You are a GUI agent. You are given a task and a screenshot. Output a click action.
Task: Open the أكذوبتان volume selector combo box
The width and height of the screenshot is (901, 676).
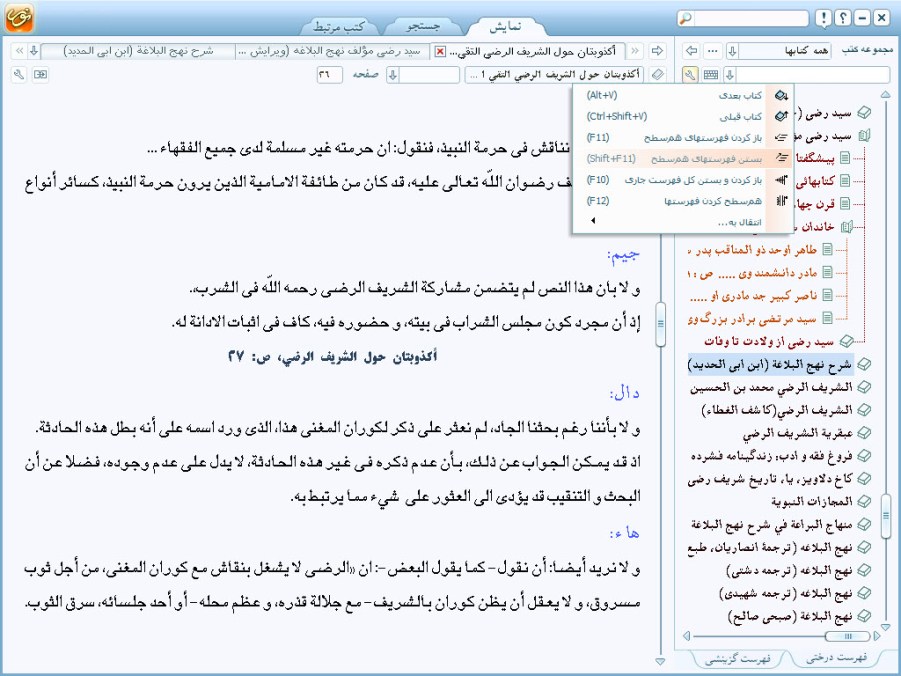556,74
